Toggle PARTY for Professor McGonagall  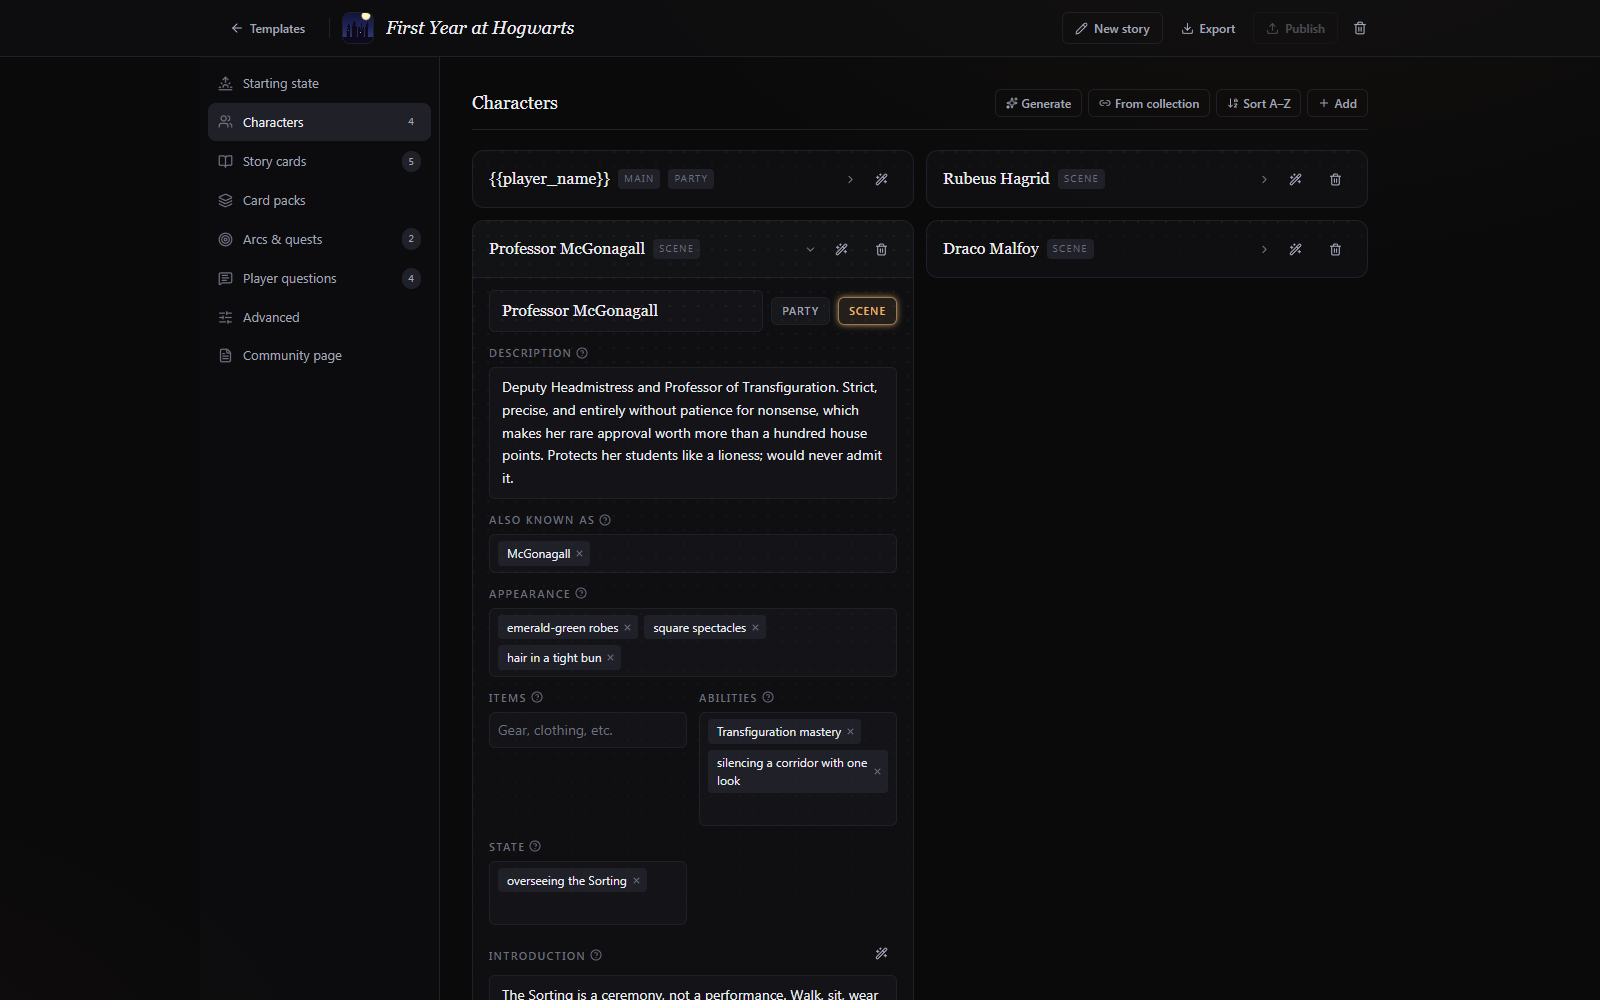pos(800,311)
